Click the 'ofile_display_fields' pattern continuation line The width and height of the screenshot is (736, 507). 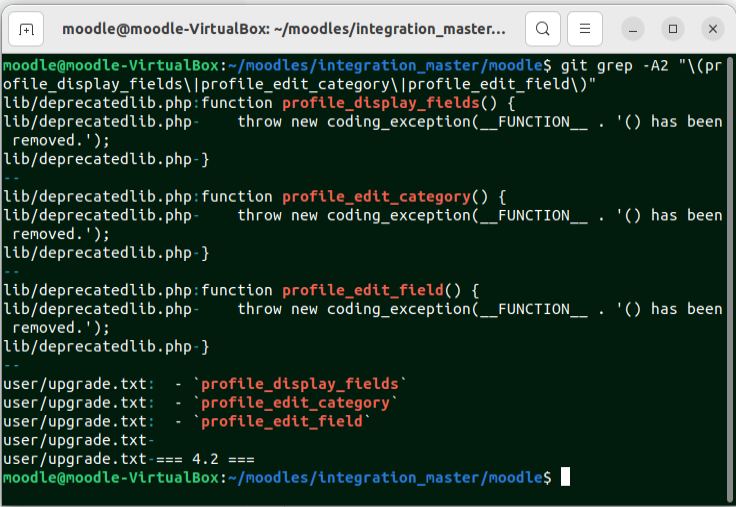299,84
